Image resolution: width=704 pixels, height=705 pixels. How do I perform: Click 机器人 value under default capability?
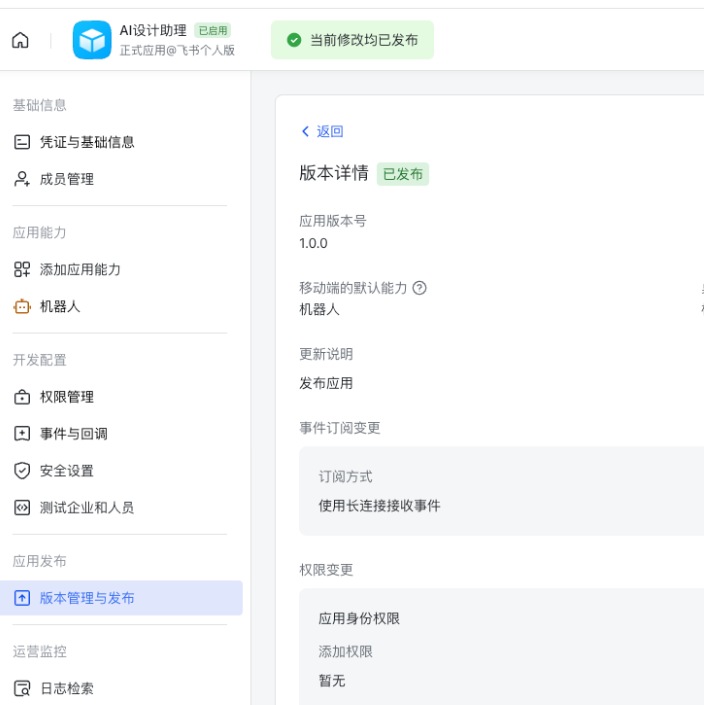click(320, 309)
